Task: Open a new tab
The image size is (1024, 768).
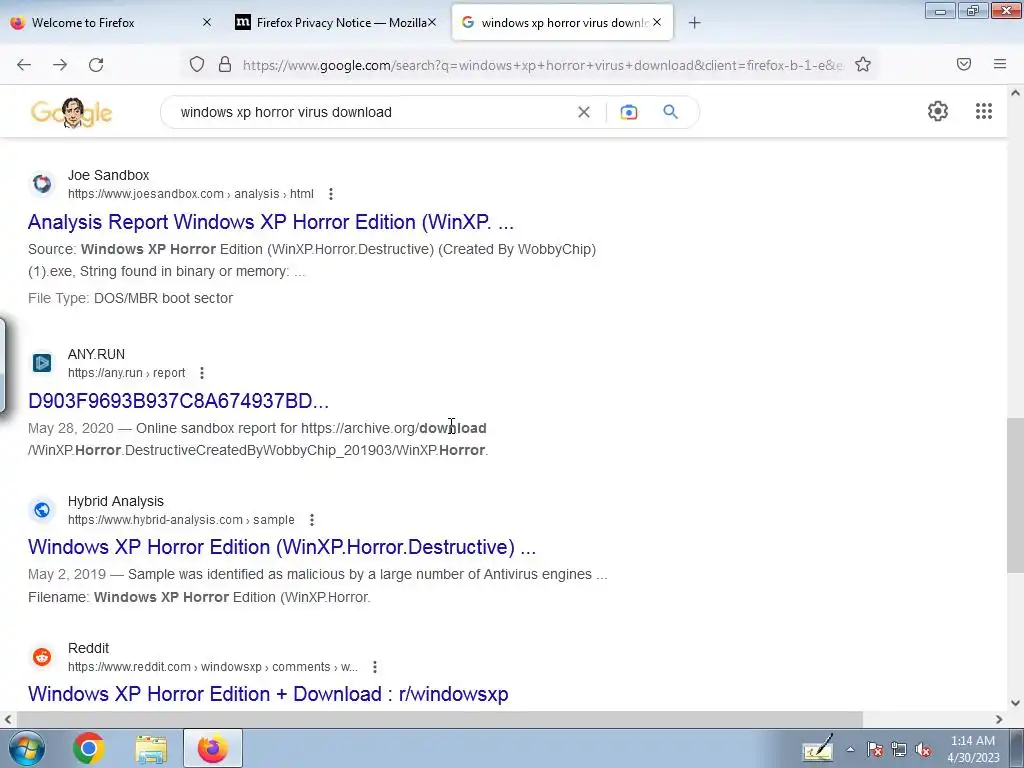Action: coord(694,23)
